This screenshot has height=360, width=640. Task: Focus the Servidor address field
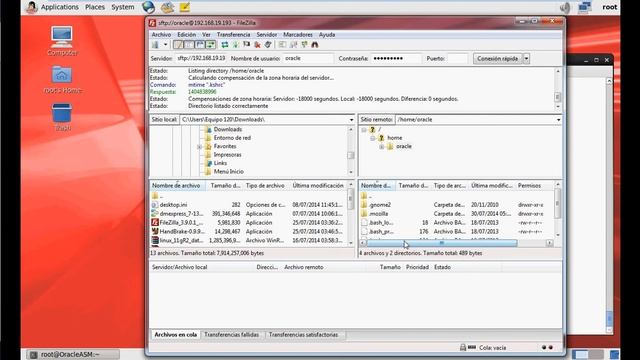pyautogui.click(x=201, y=58)
